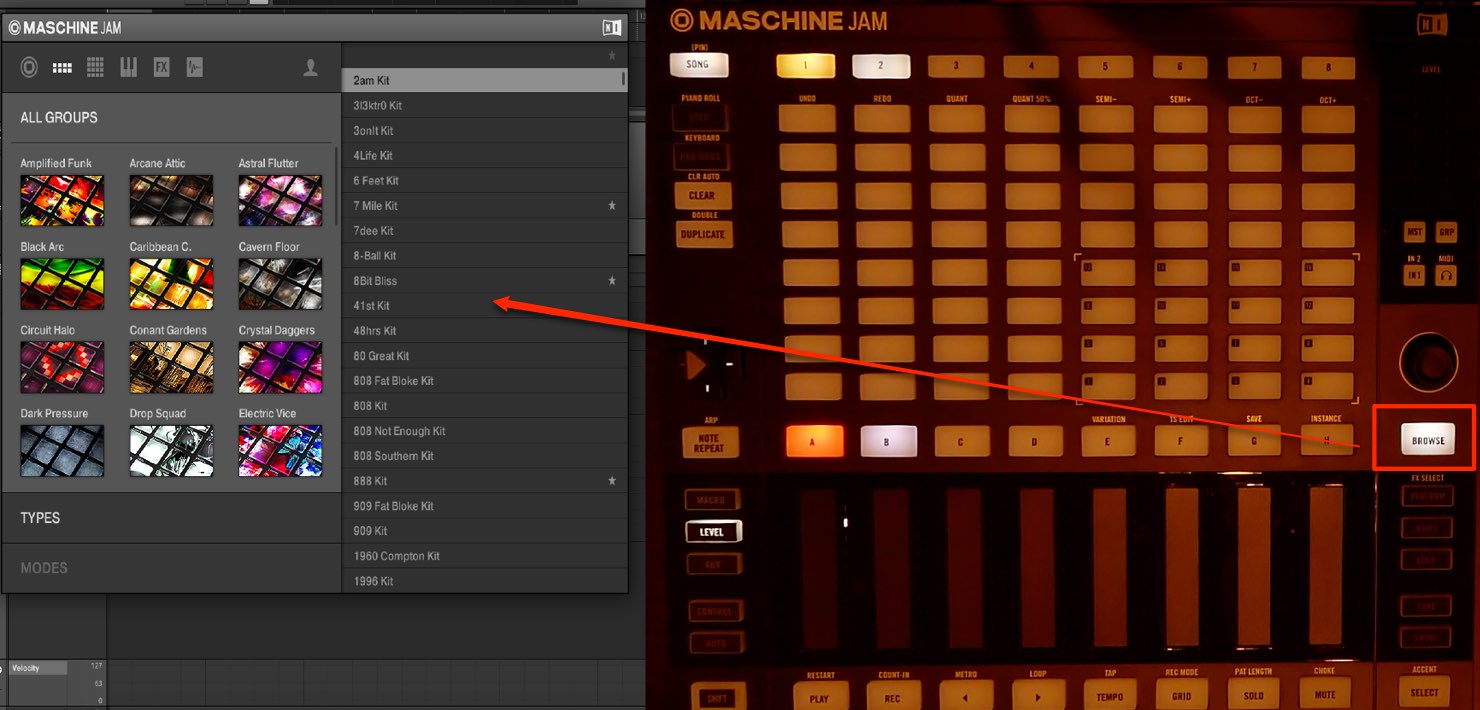The width and height of the screenshot is (1480, 710).
Task: Select '909 Kit' in list
Action: (484, 531)
